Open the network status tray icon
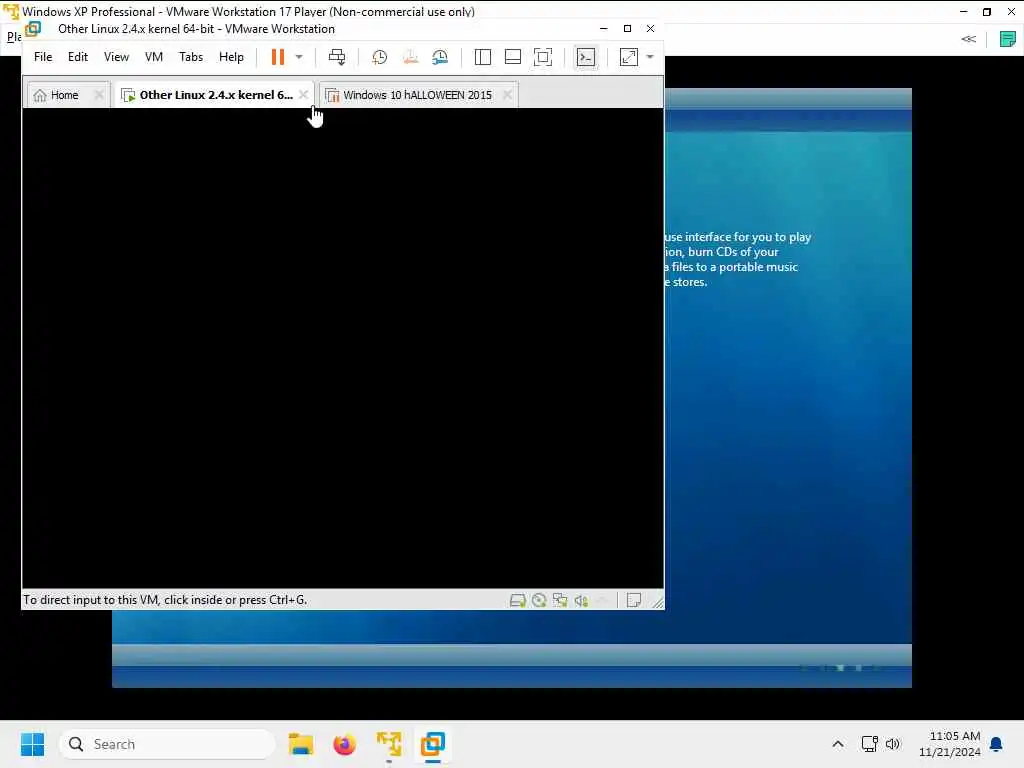This screenshot has height=768, width=1024. point(869,744)
